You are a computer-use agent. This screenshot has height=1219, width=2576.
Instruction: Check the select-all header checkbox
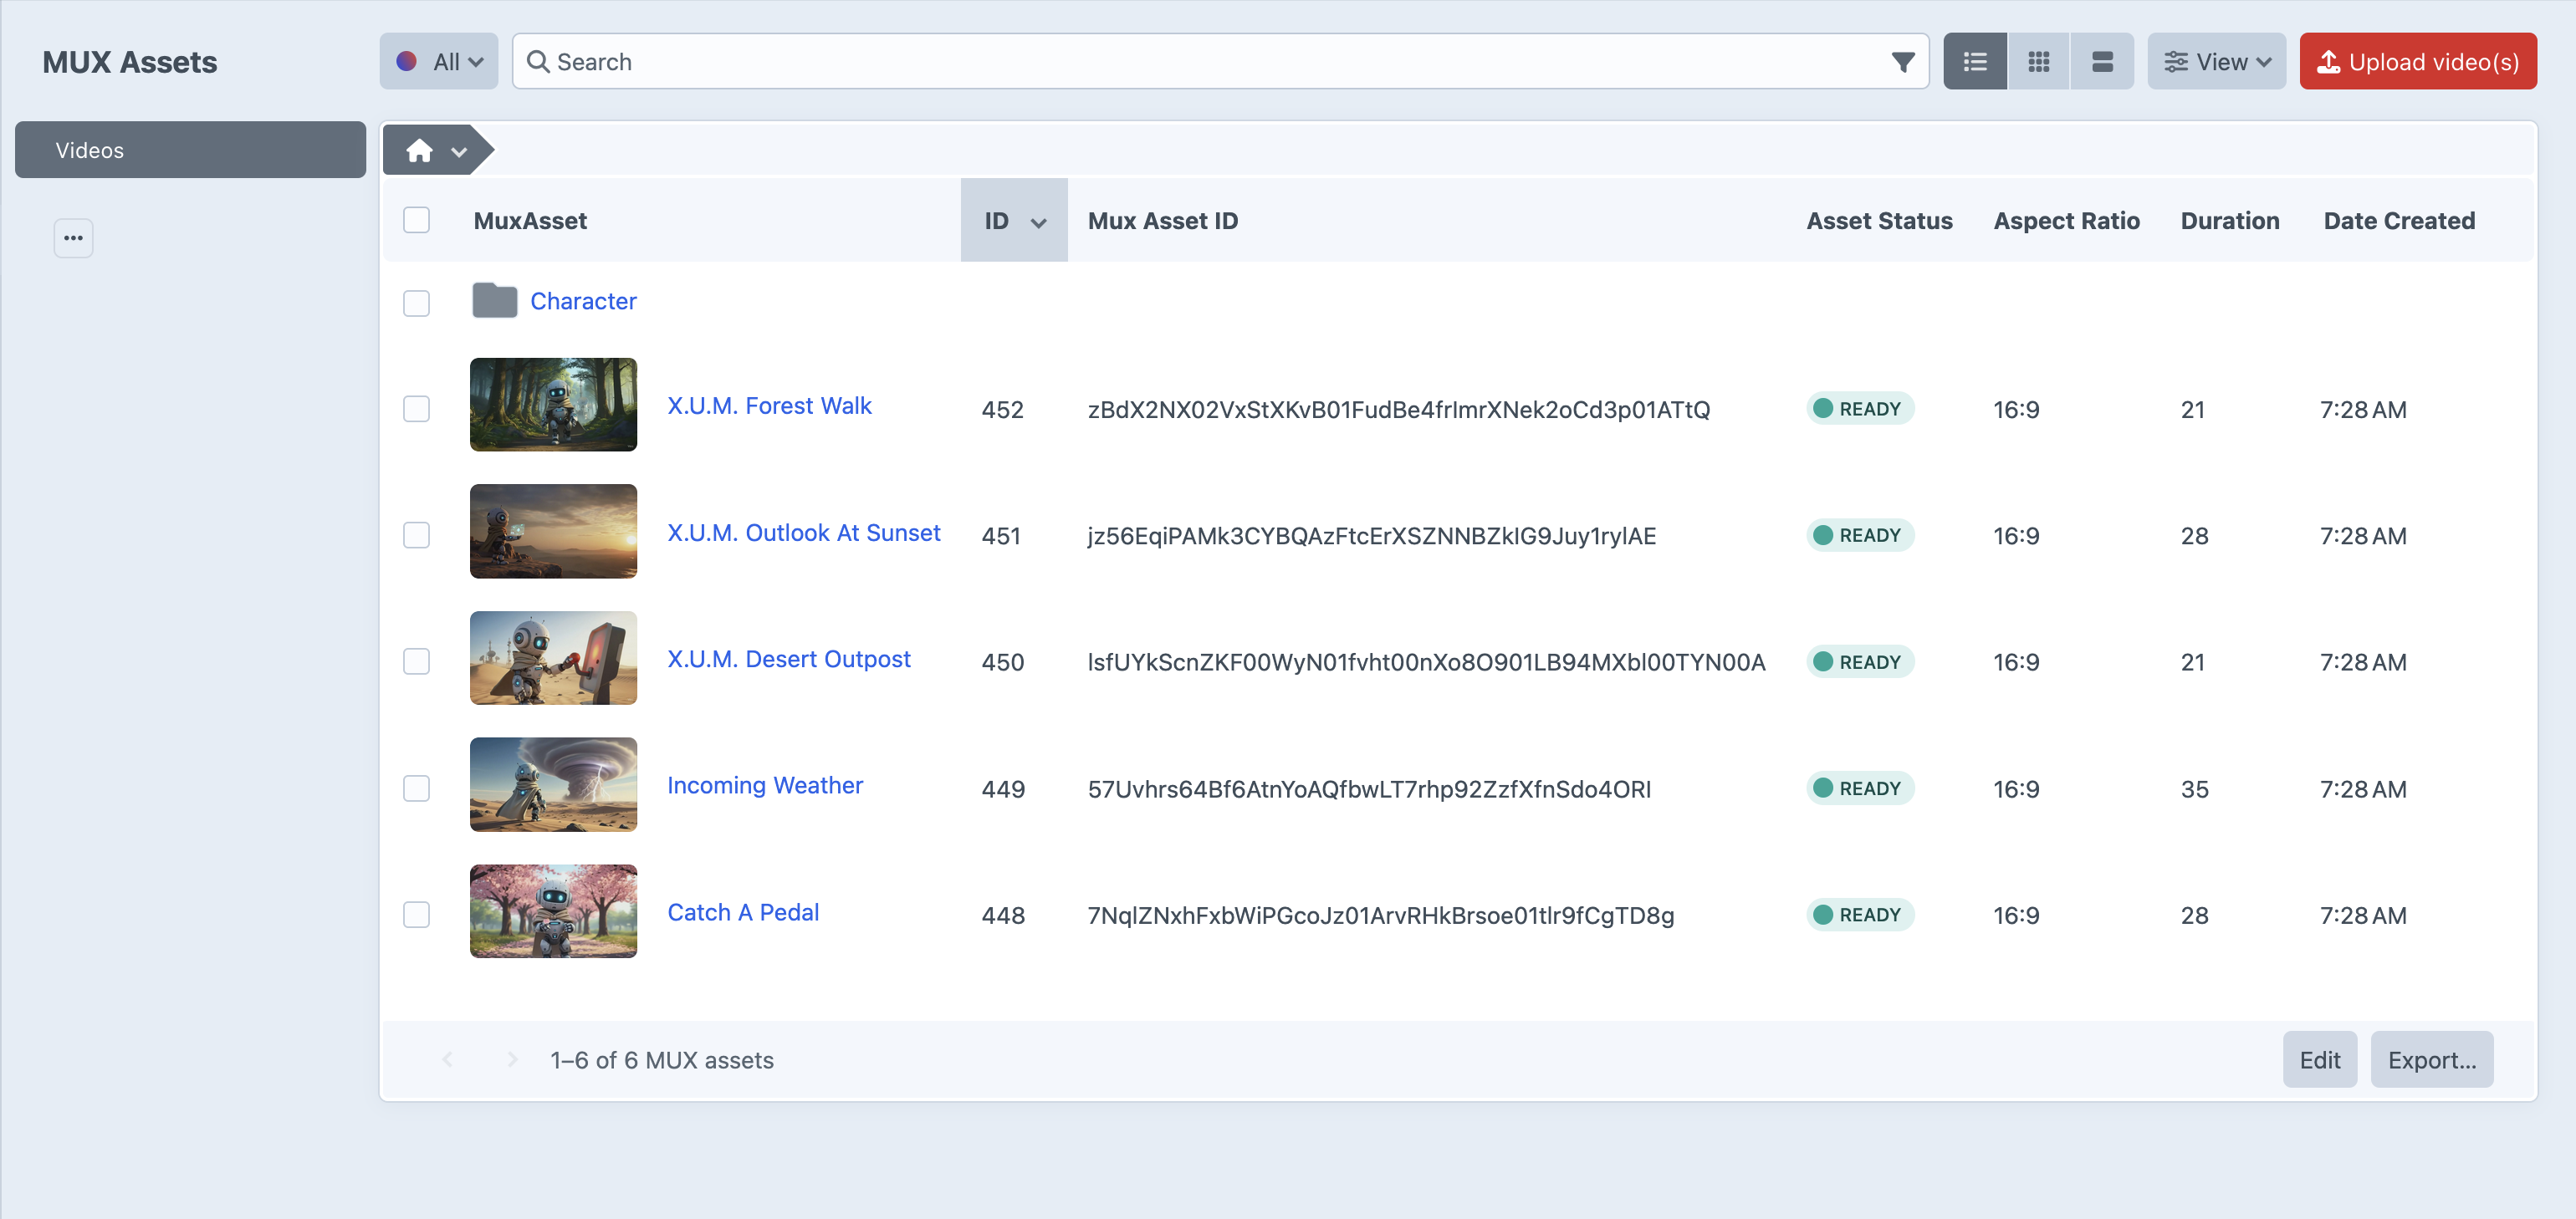pyautogui.click(x=416, y=220)
